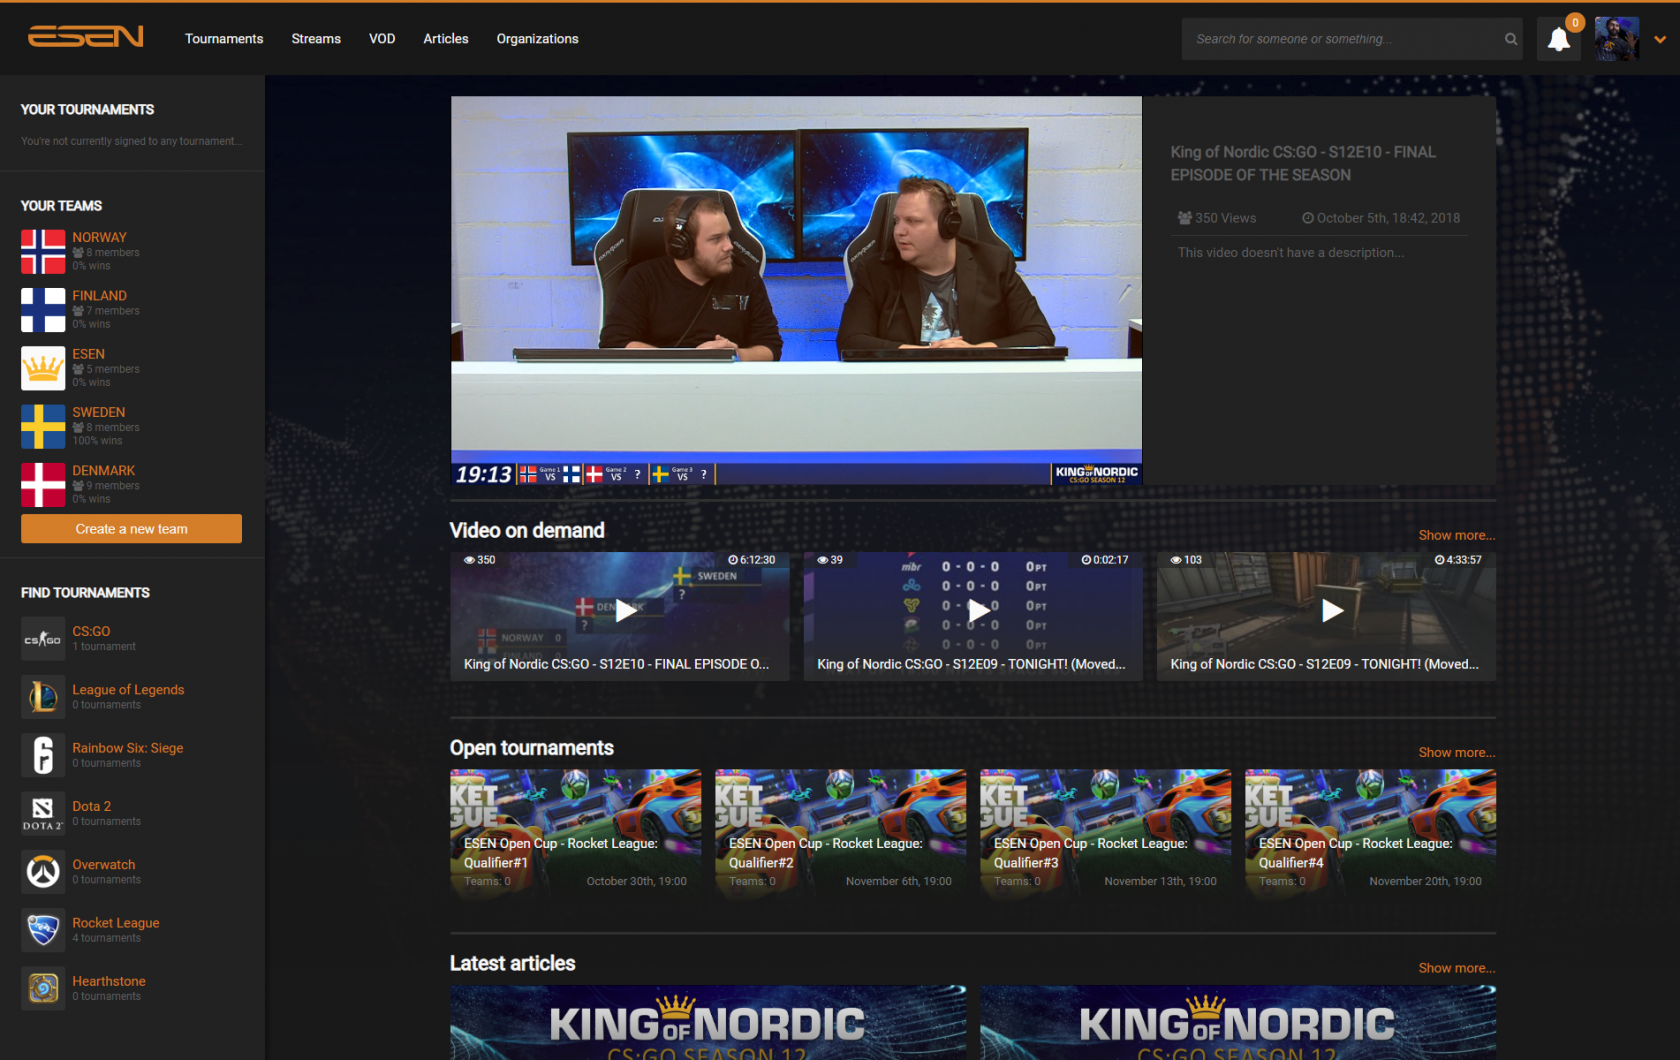This screenshot has height=1060, width=1680.
Task: Show more open tournaments
Action: click(1456, 752)
